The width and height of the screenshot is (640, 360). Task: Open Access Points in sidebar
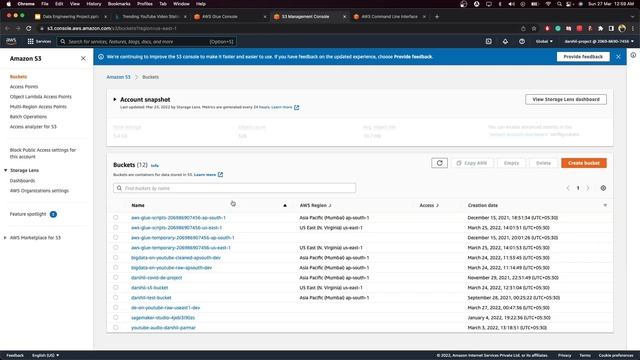tap(24, 87)
